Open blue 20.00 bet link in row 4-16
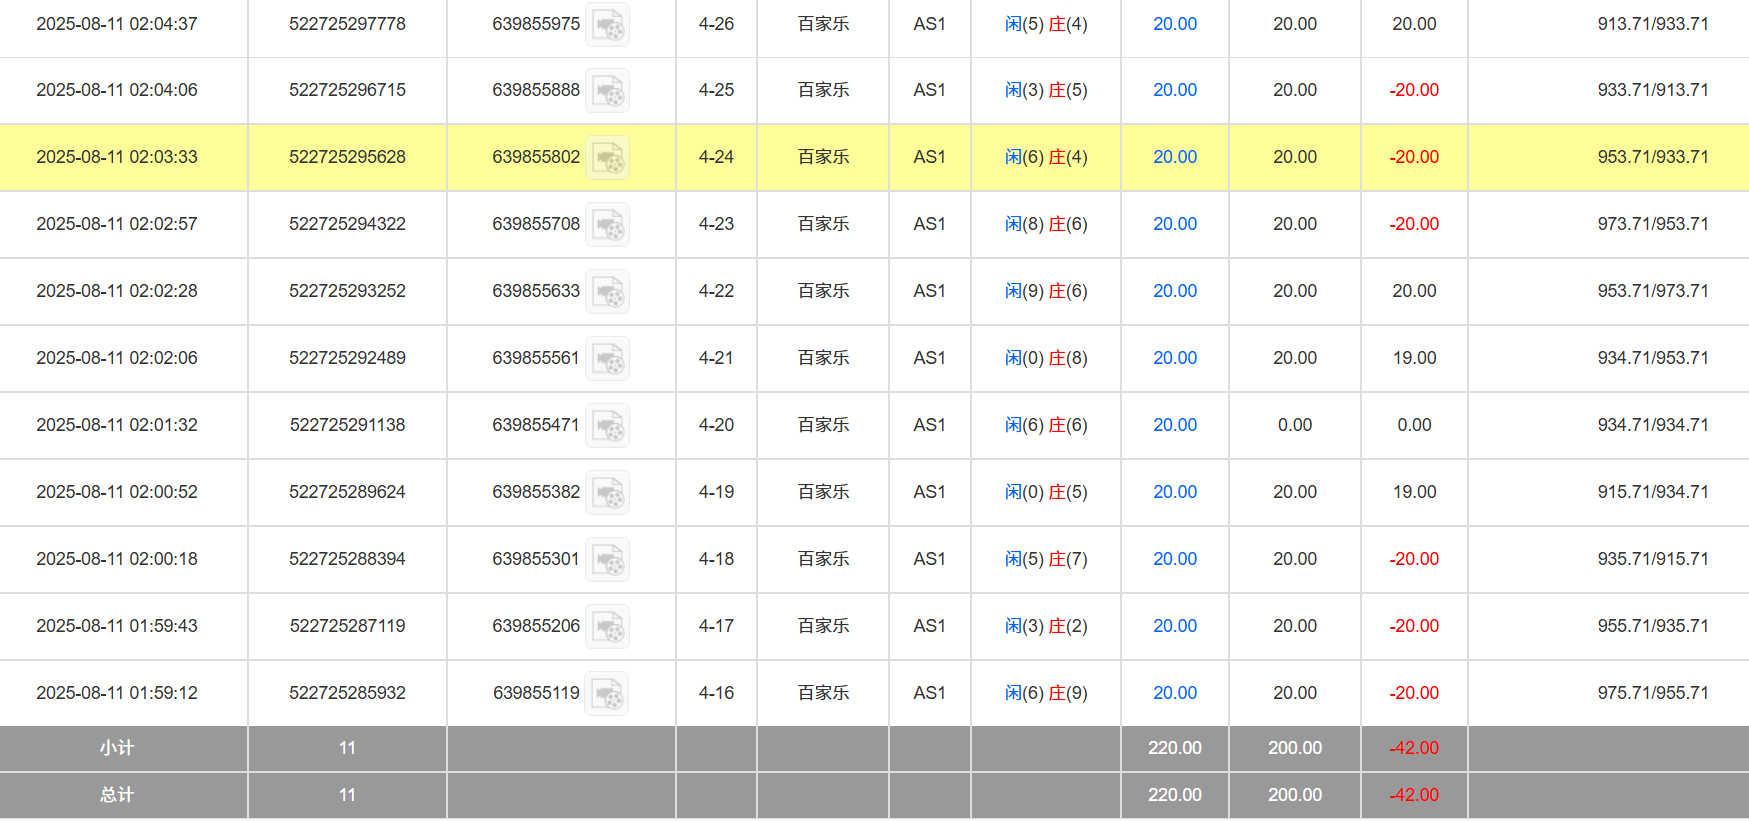1749x822 pixels. [1174, 693]
